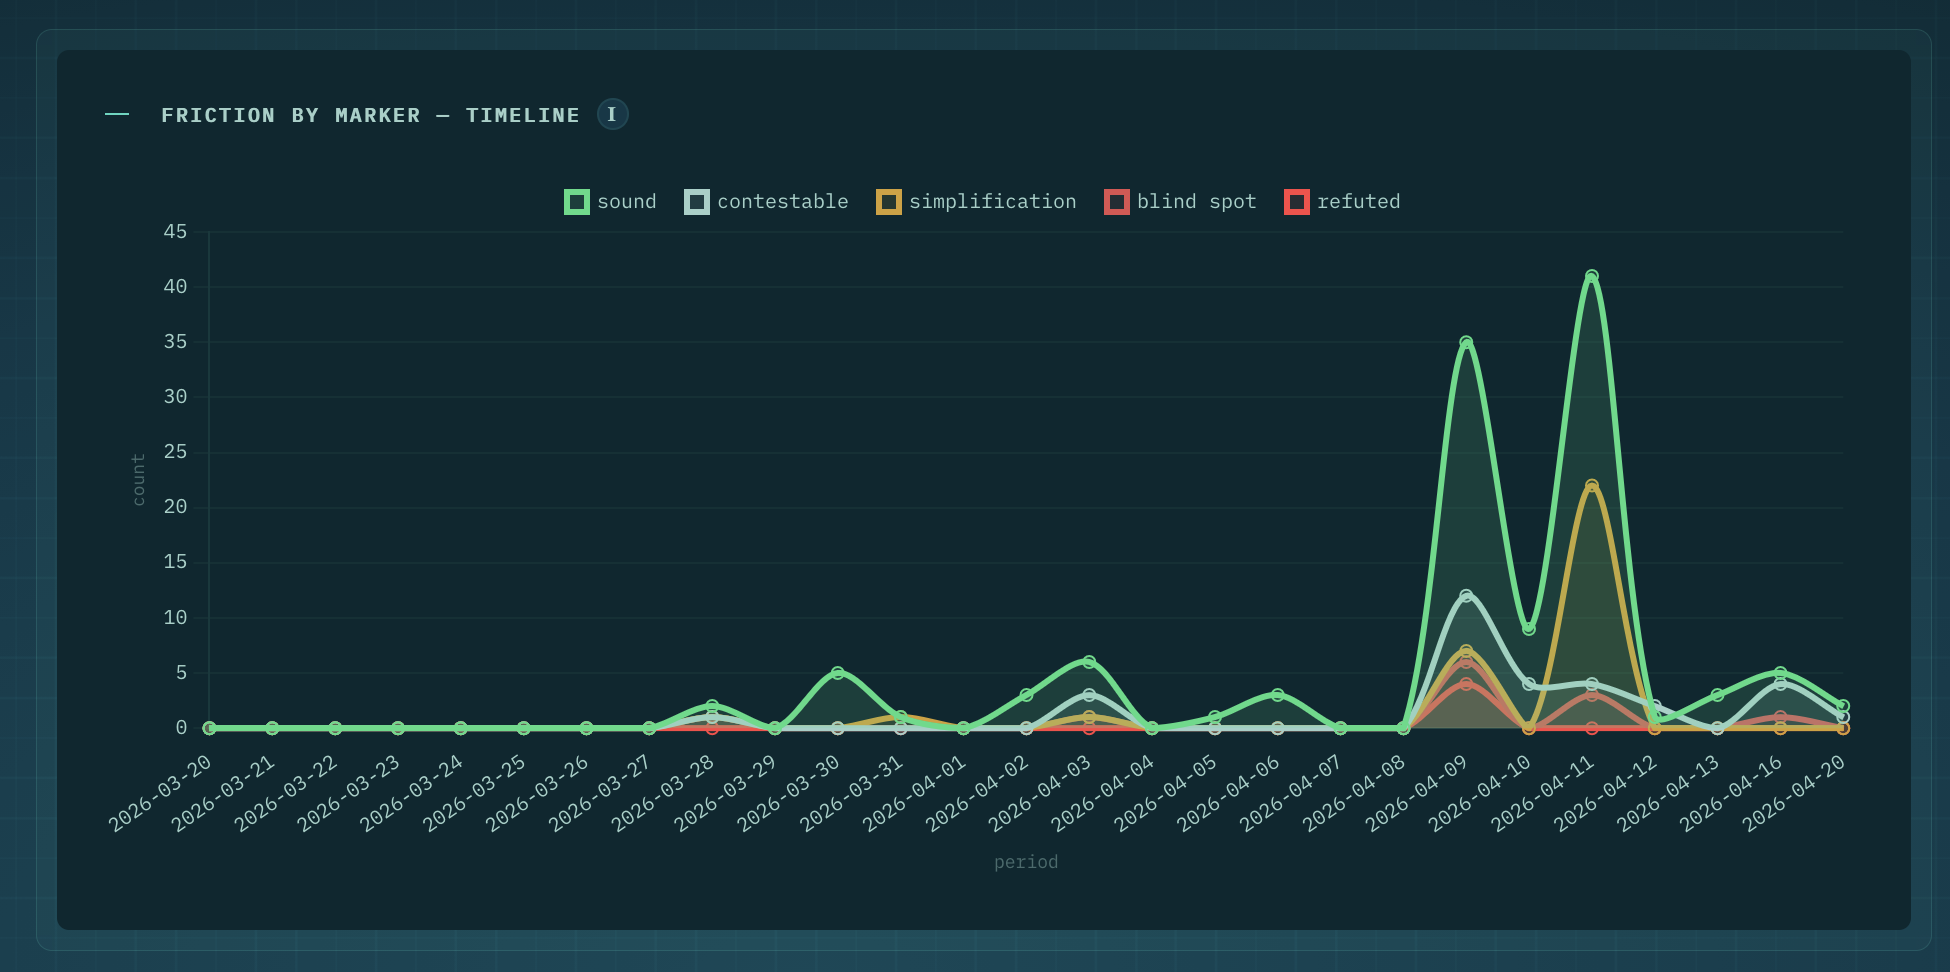This screenshot has width=1950, height=972.
Task: Toggle the simplification legend box
Action: pyautogui.click(x=888, y=202)
